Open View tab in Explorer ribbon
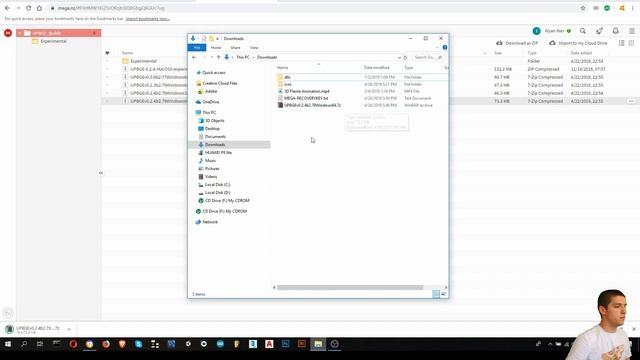Viewport: 640px width, 360px height. coord(254,48)
